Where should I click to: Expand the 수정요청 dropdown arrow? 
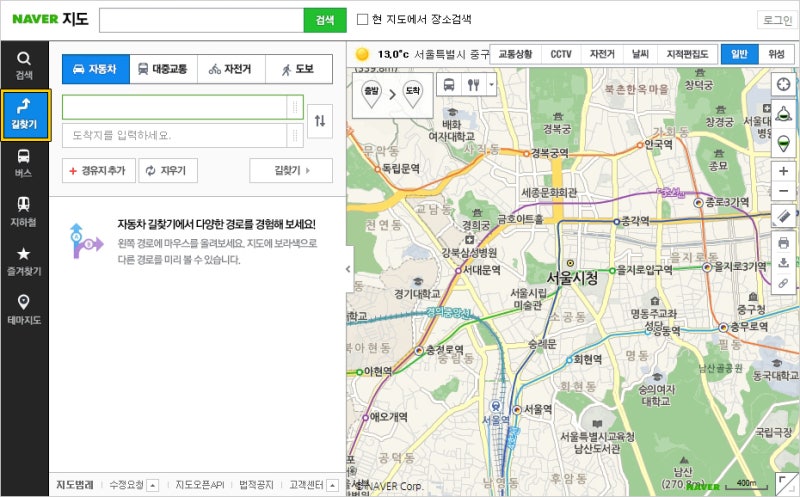153,485
